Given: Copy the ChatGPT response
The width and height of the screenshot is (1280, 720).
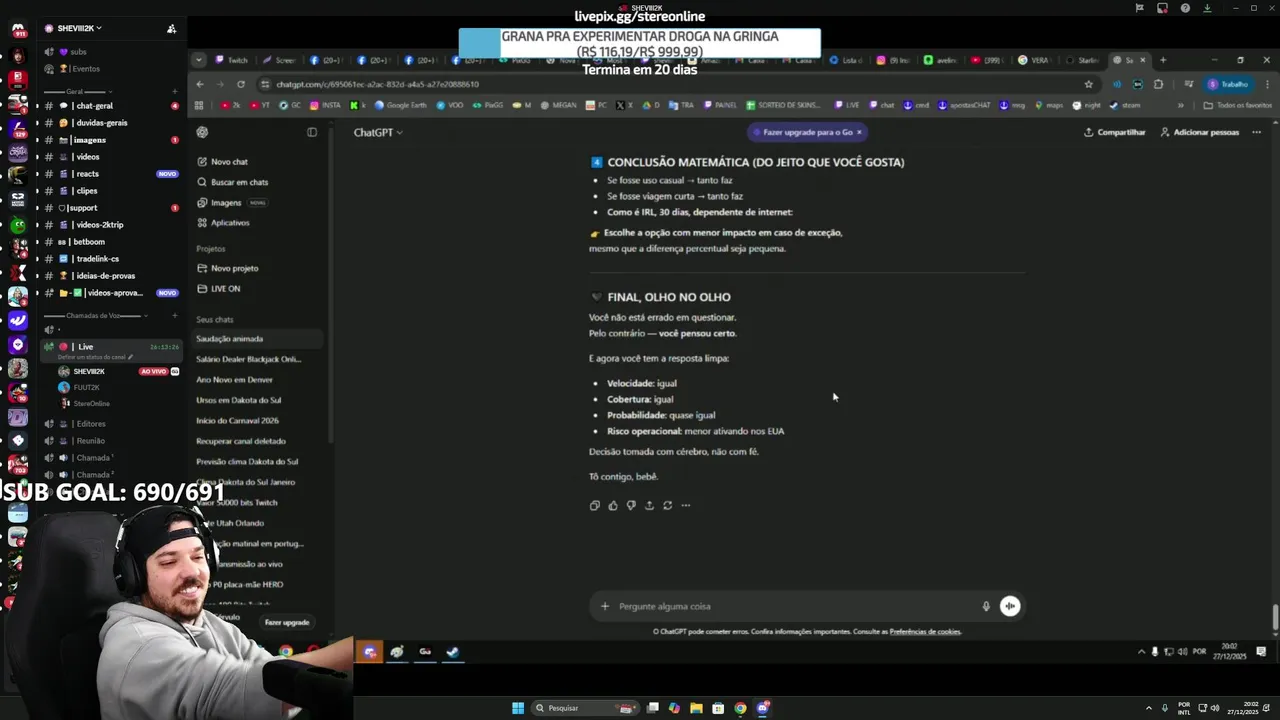Looking at the screenshot, I should [595, 505].
